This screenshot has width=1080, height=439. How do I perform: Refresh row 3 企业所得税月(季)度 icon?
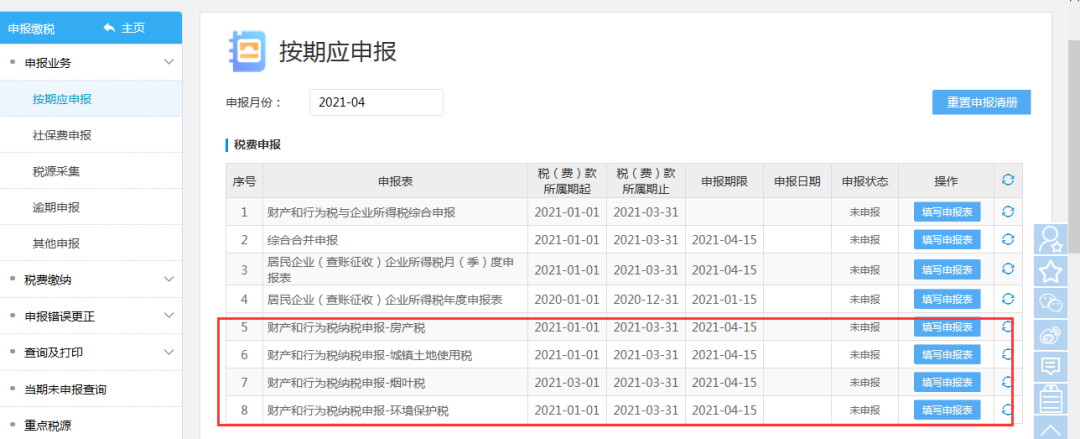(1008, 269)
